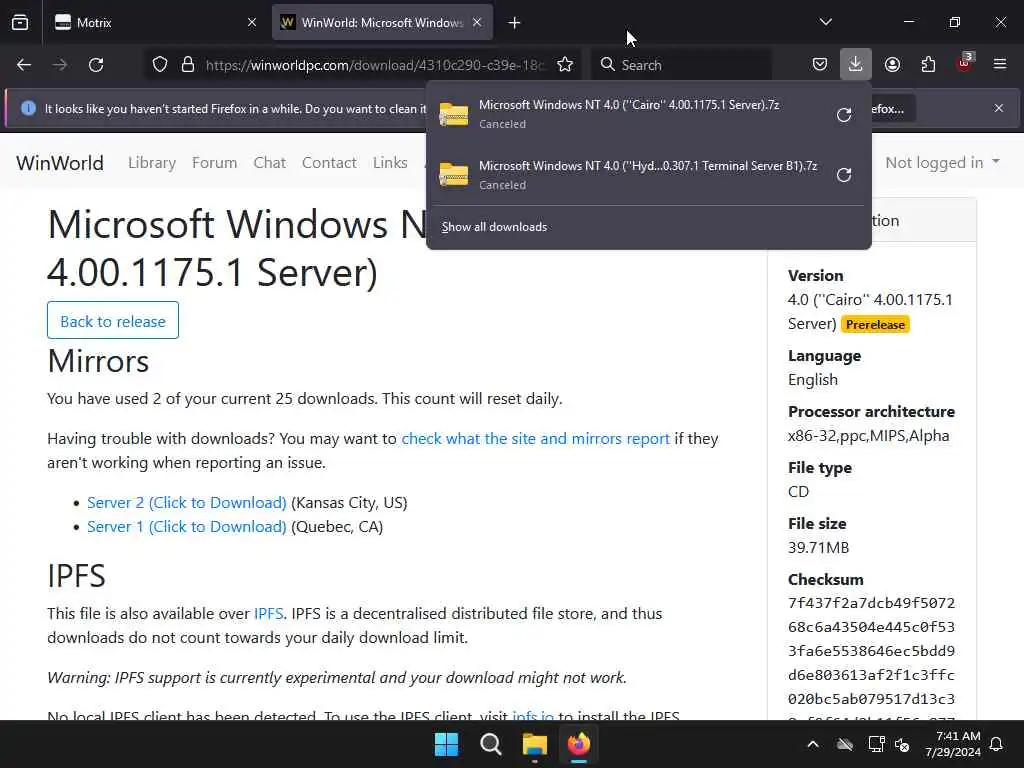Click the Firefox taskbar icon

point(579,744)
